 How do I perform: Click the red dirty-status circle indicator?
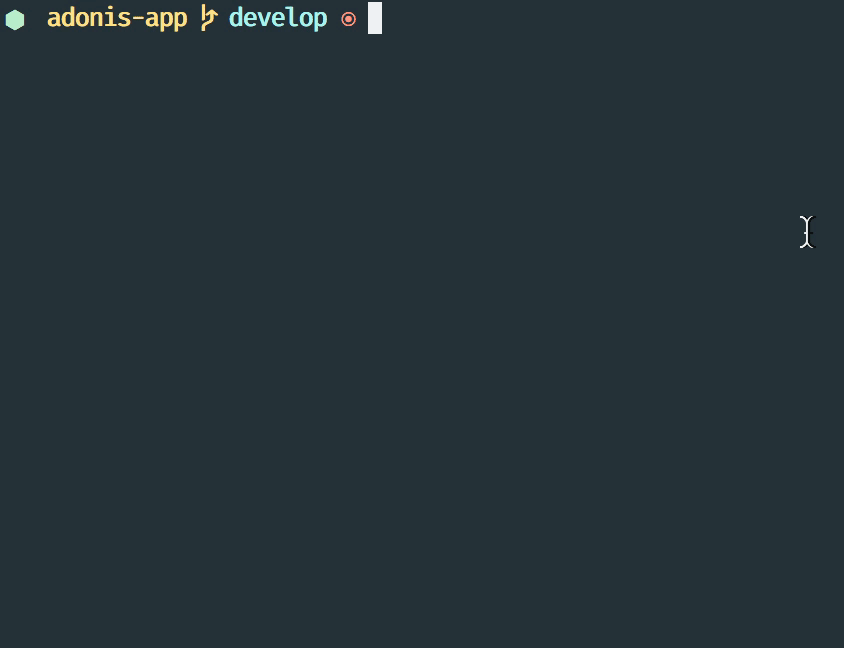tap(348, 19)
